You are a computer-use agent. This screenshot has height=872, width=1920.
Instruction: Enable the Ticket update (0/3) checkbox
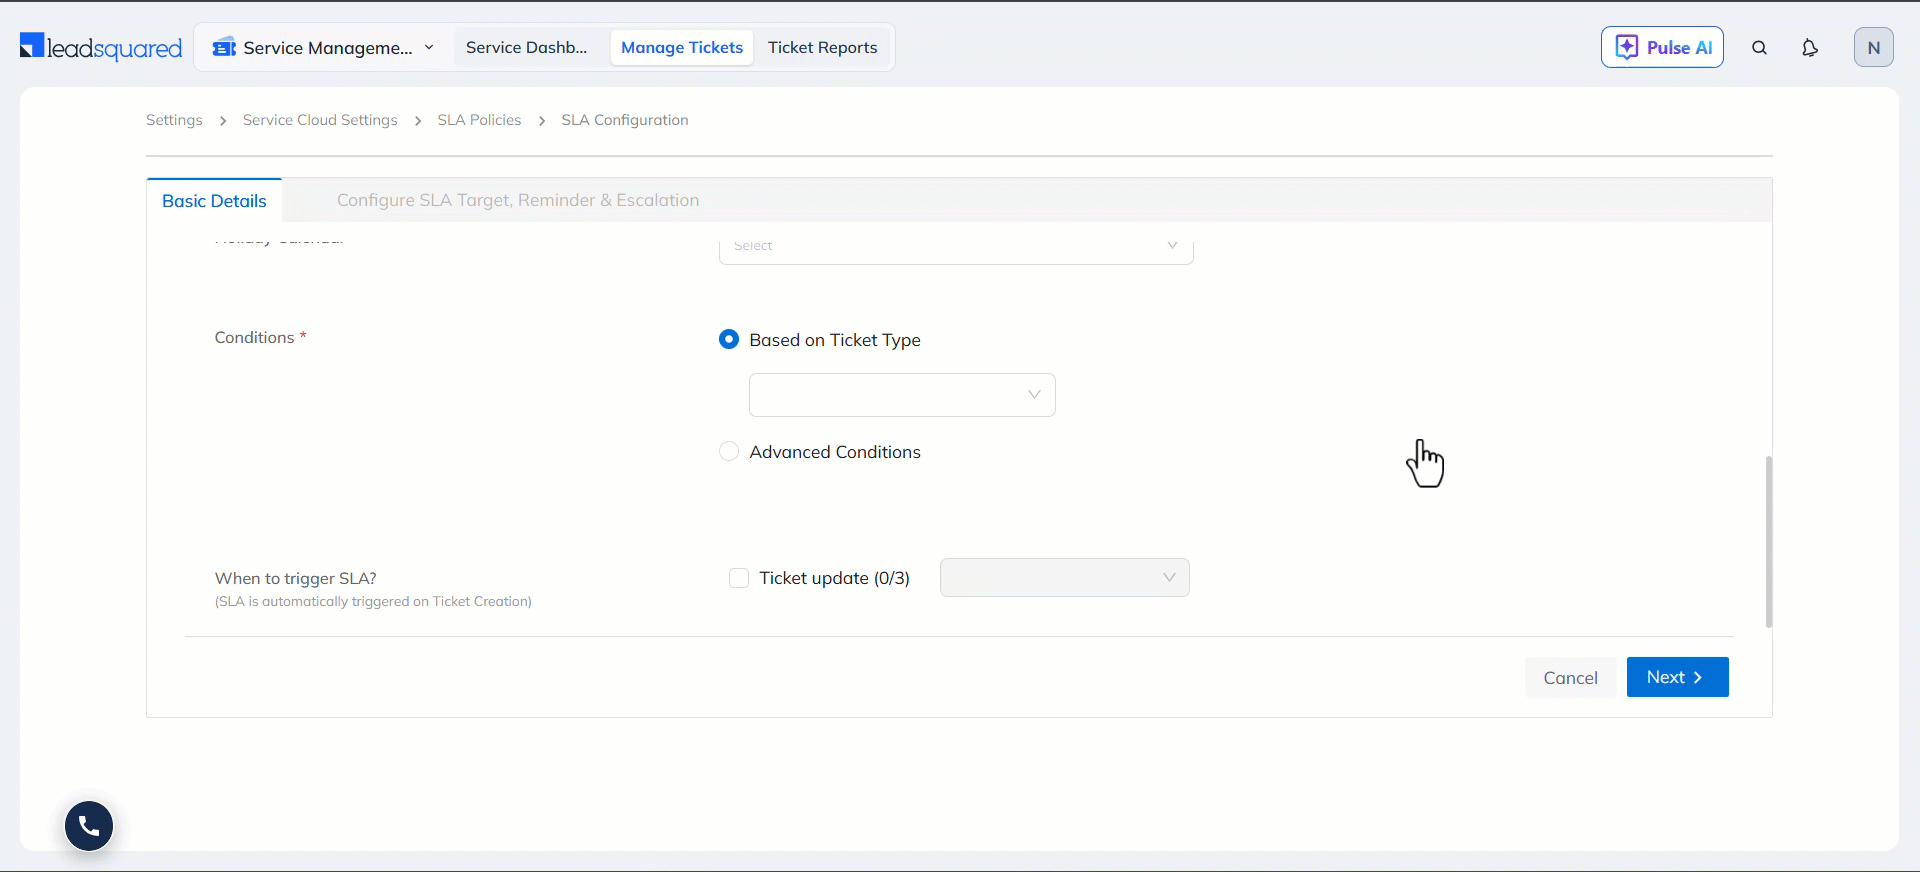739,578
